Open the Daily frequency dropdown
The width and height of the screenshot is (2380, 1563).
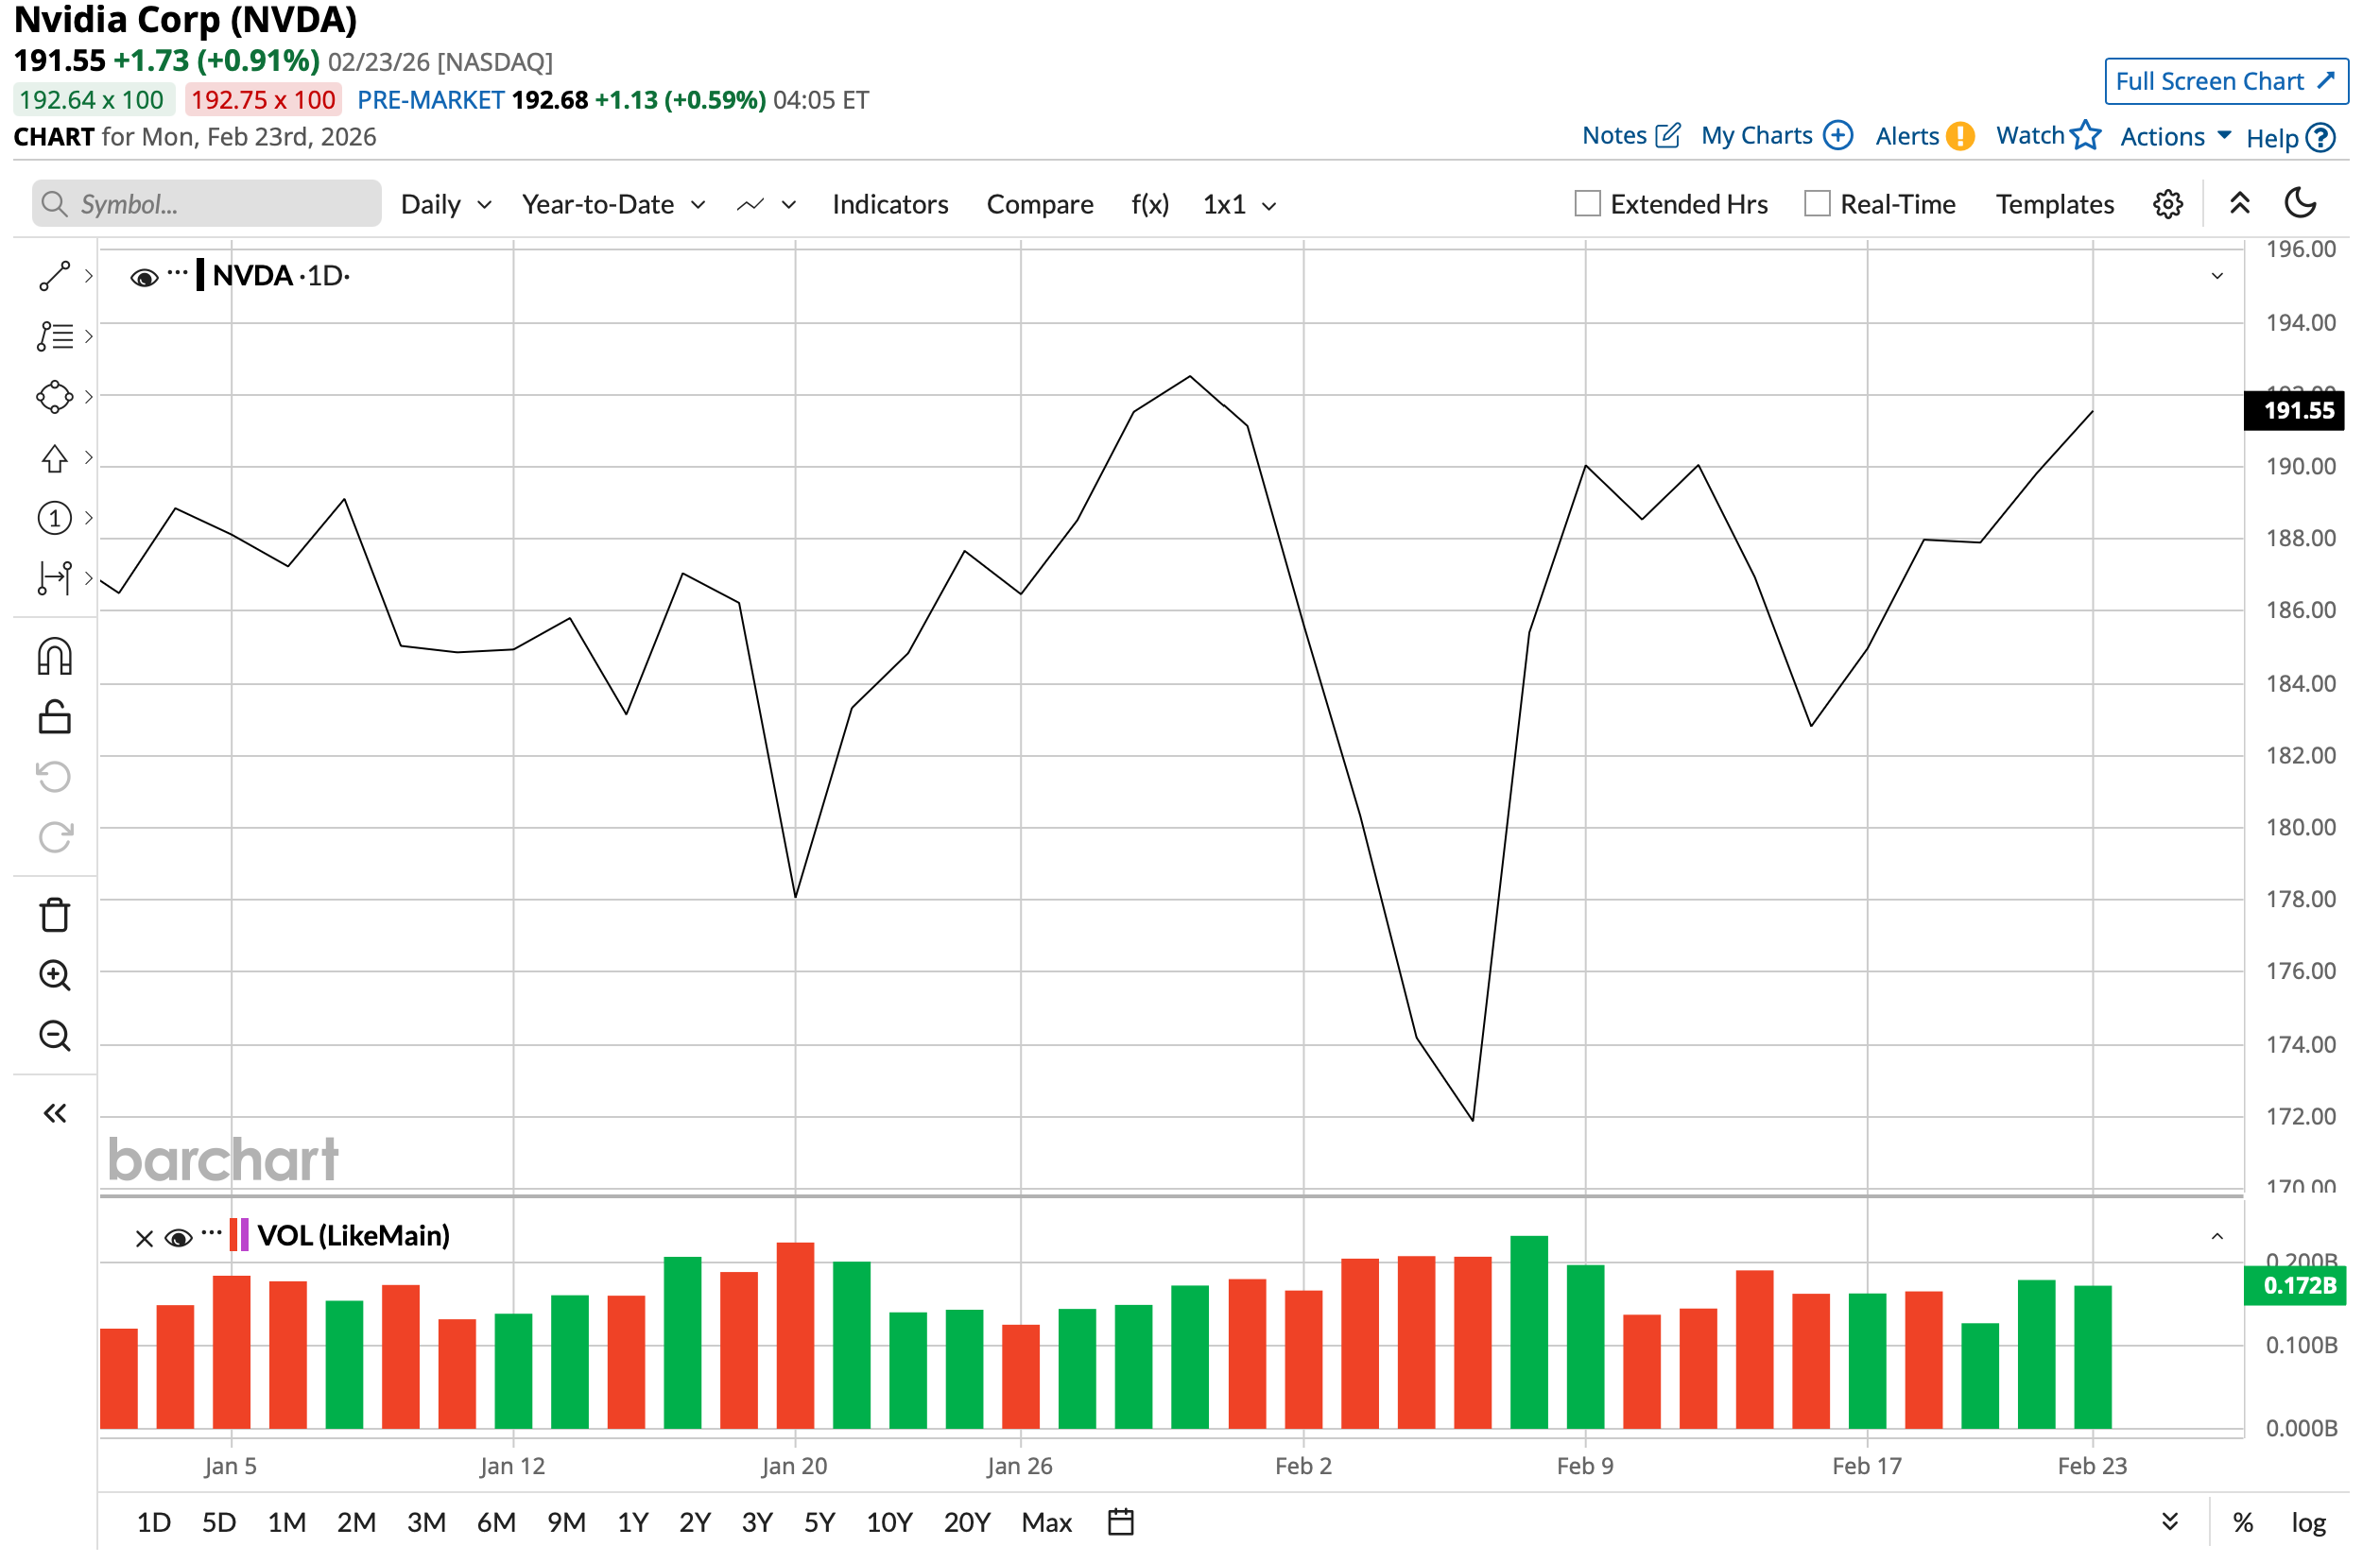click(x=447, y=205)
